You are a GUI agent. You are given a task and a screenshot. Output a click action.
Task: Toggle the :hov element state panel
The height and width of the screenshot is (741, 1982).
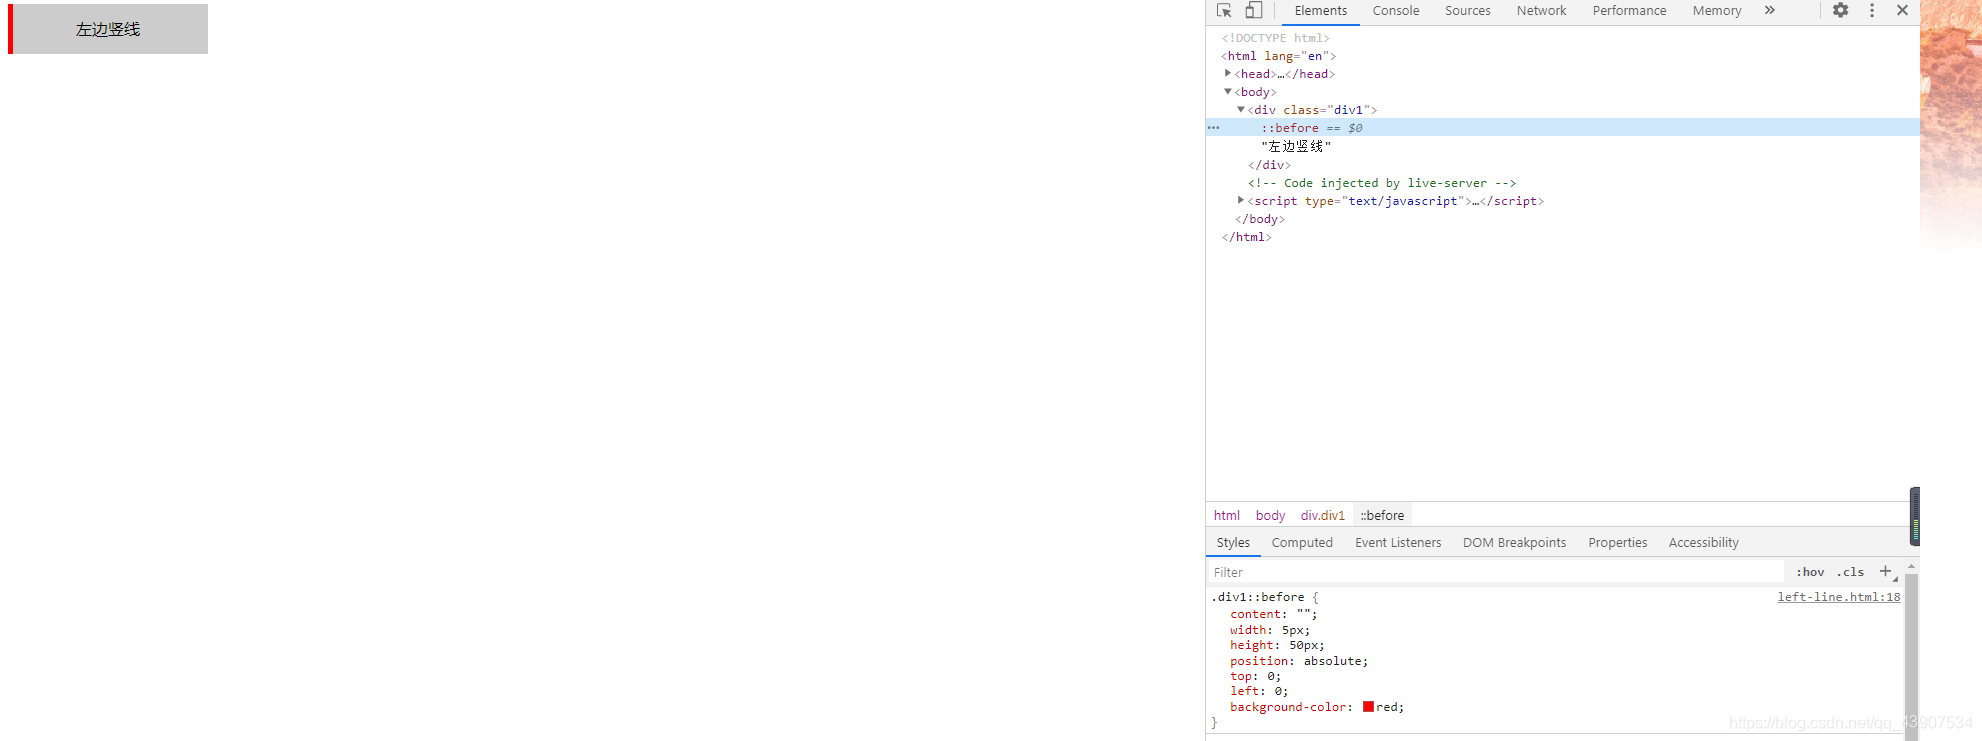coord(1810,572)
